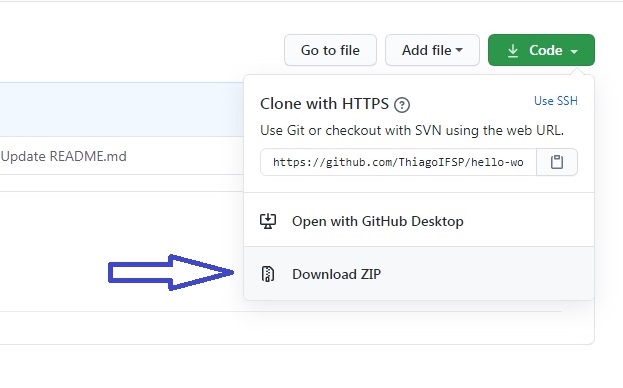Image resolution: width=623 pixels, height=388 pixels.
Task: Click the ZIP file icon
Action: (268, 274)
